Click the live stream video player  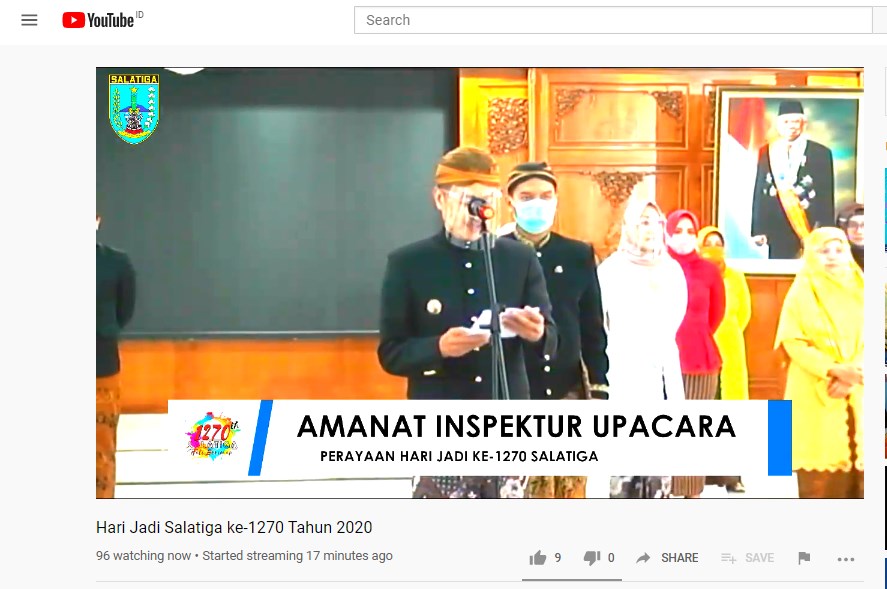(x=480, y=283)
